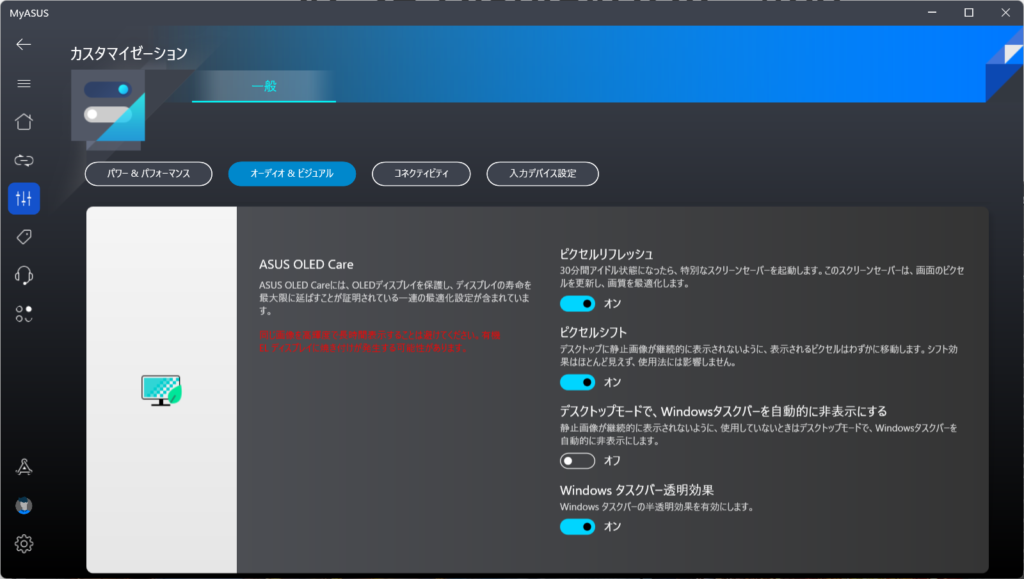Click the Windows タスクバー透明効果 heading
Viewport: 1024px width, 579px height.
[637, 490]
